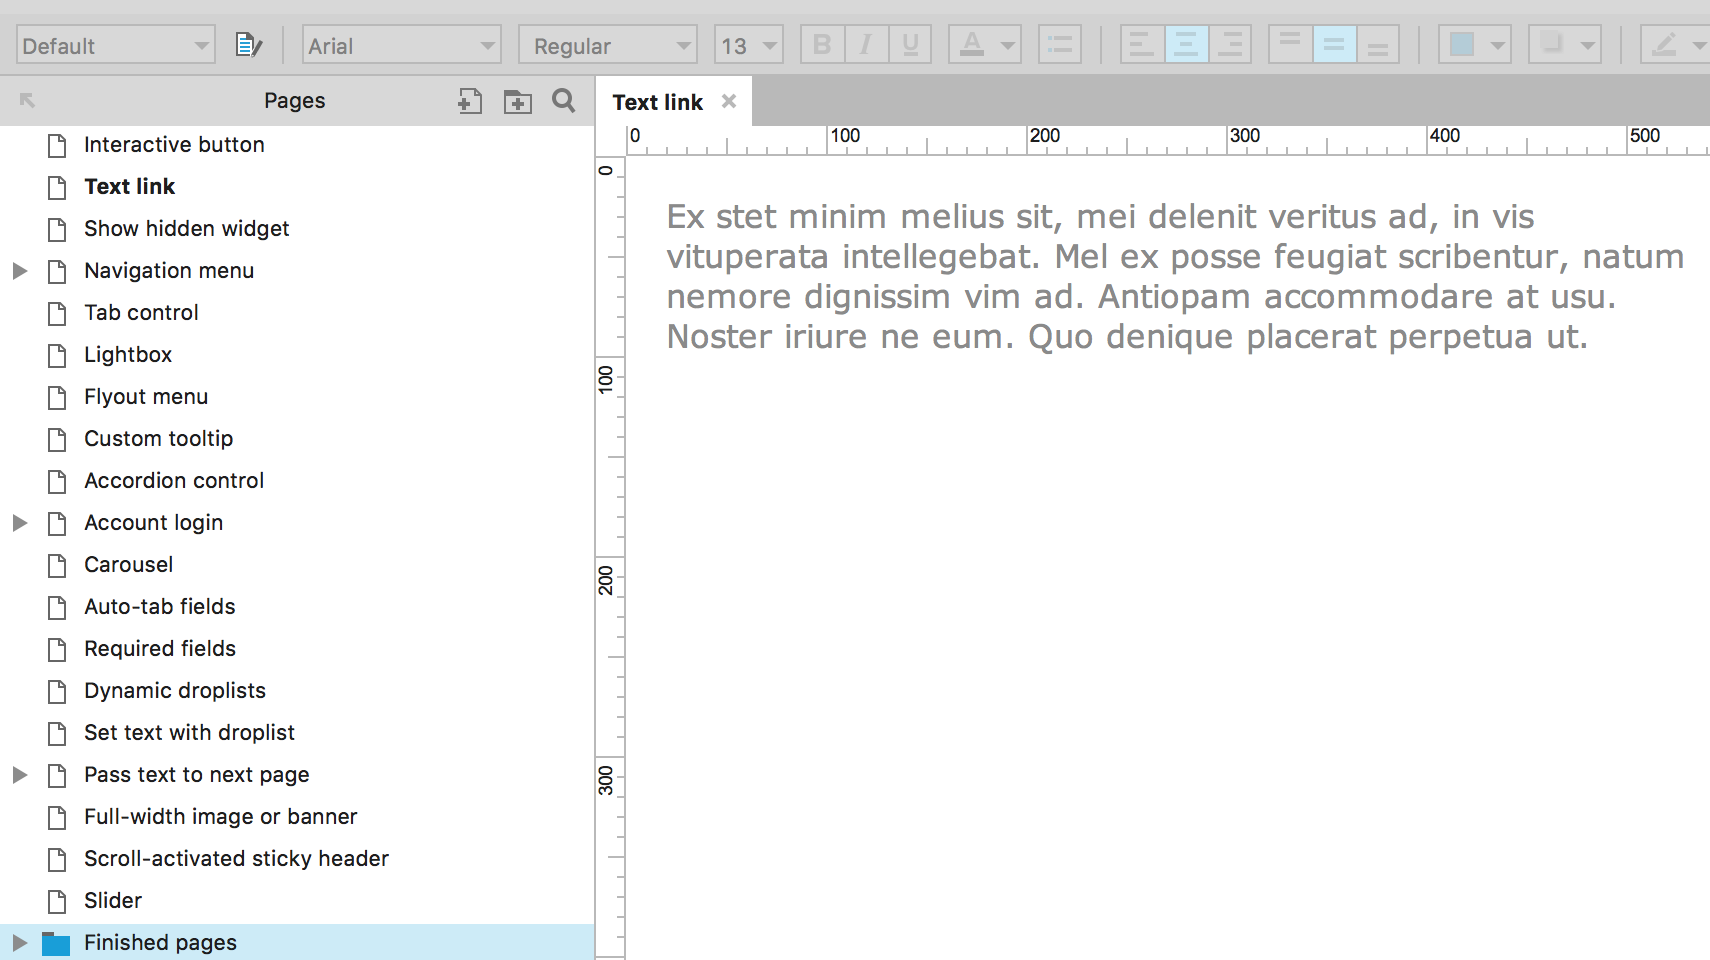Select the Pass text to next page item
The height and width of the screenshot is (960, 1710).
[x=197, y=774]
